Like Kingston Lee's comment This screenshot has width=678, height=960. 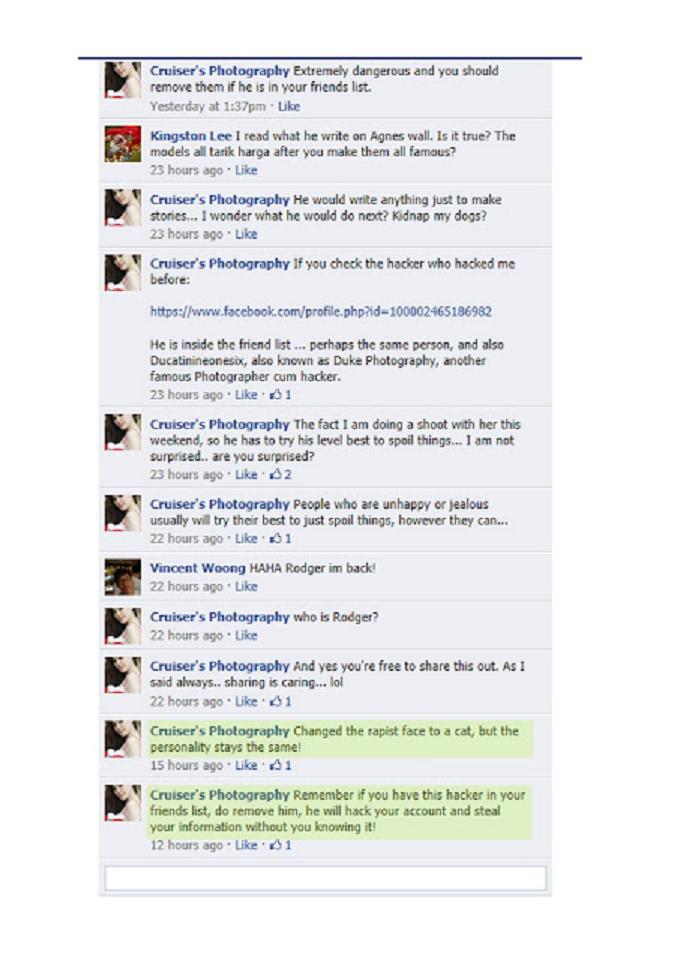(246, 170)
